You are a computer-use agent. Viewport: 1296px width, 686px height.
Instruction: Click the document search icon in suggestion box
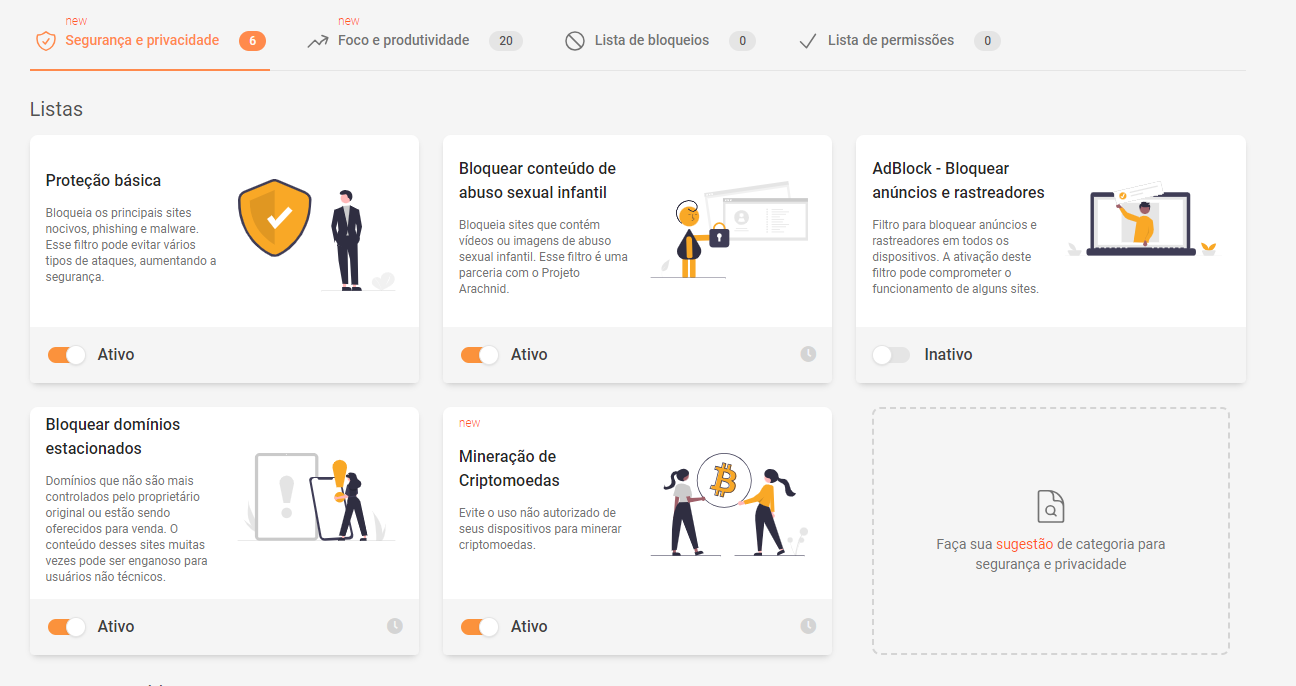1050,507
